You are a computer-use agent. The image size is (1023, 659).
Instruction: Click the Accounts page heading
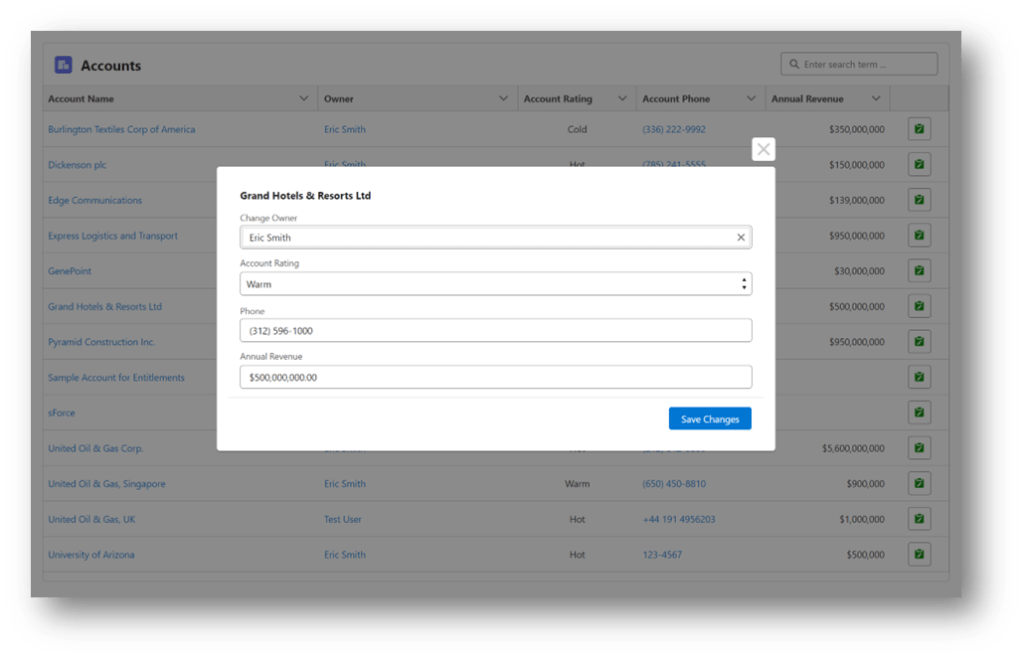click(x=111, y=65)
